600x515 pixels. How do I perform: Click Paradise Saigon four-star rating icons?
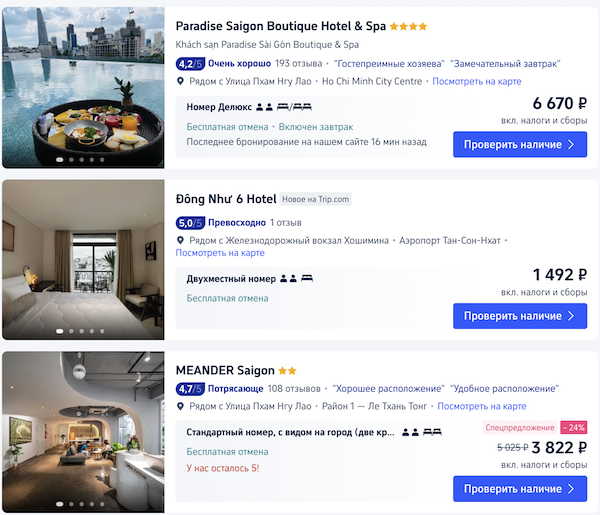click(x=408, y=26)
